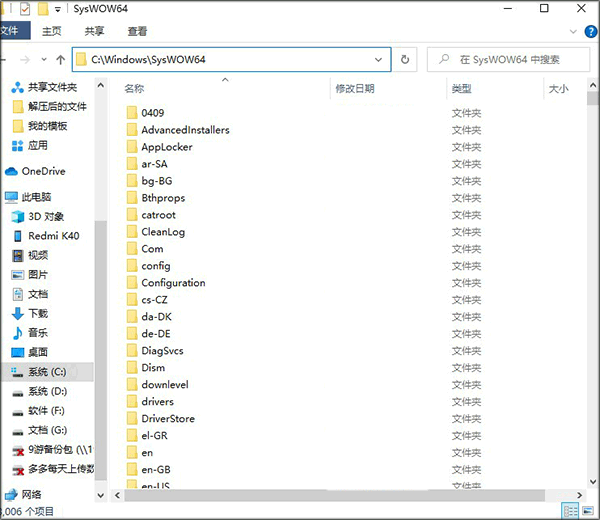This screenshot has height=520, width=600.
Task: Open the quick access toolbar dropdown
Action: click(57, 9)
